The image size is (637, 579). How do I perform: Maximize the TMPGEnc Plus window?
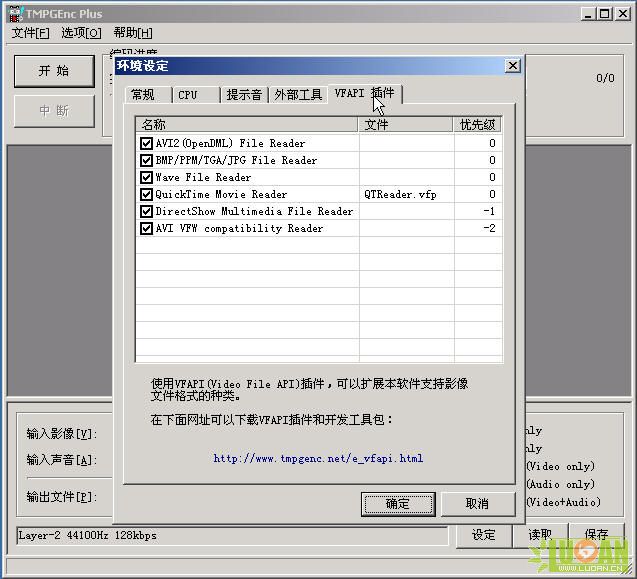tap(604, 14)
